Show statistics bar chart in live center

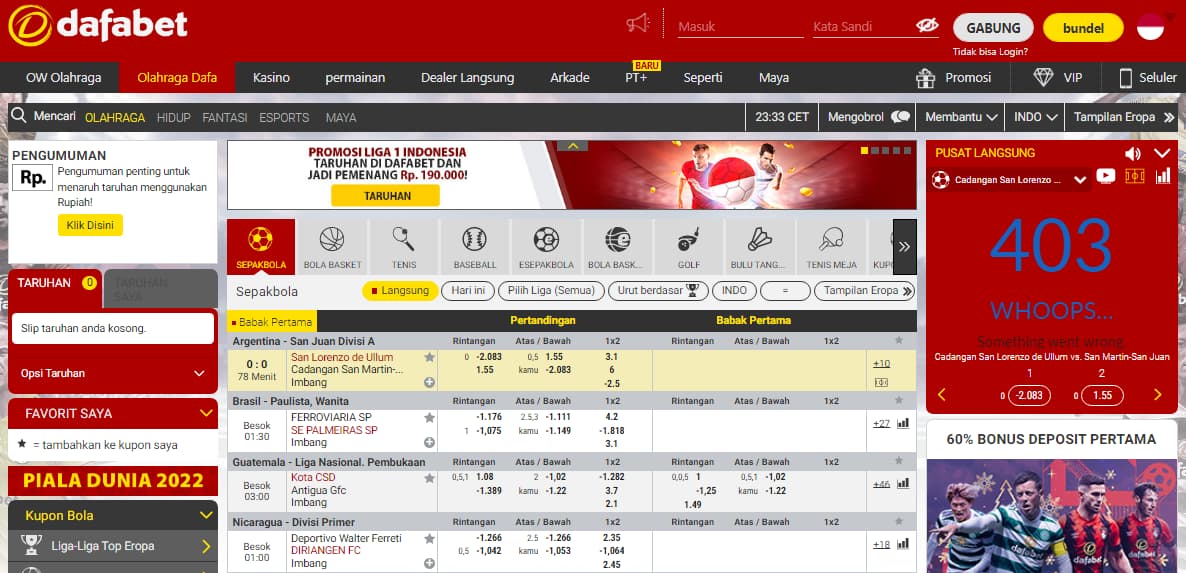1163,177
